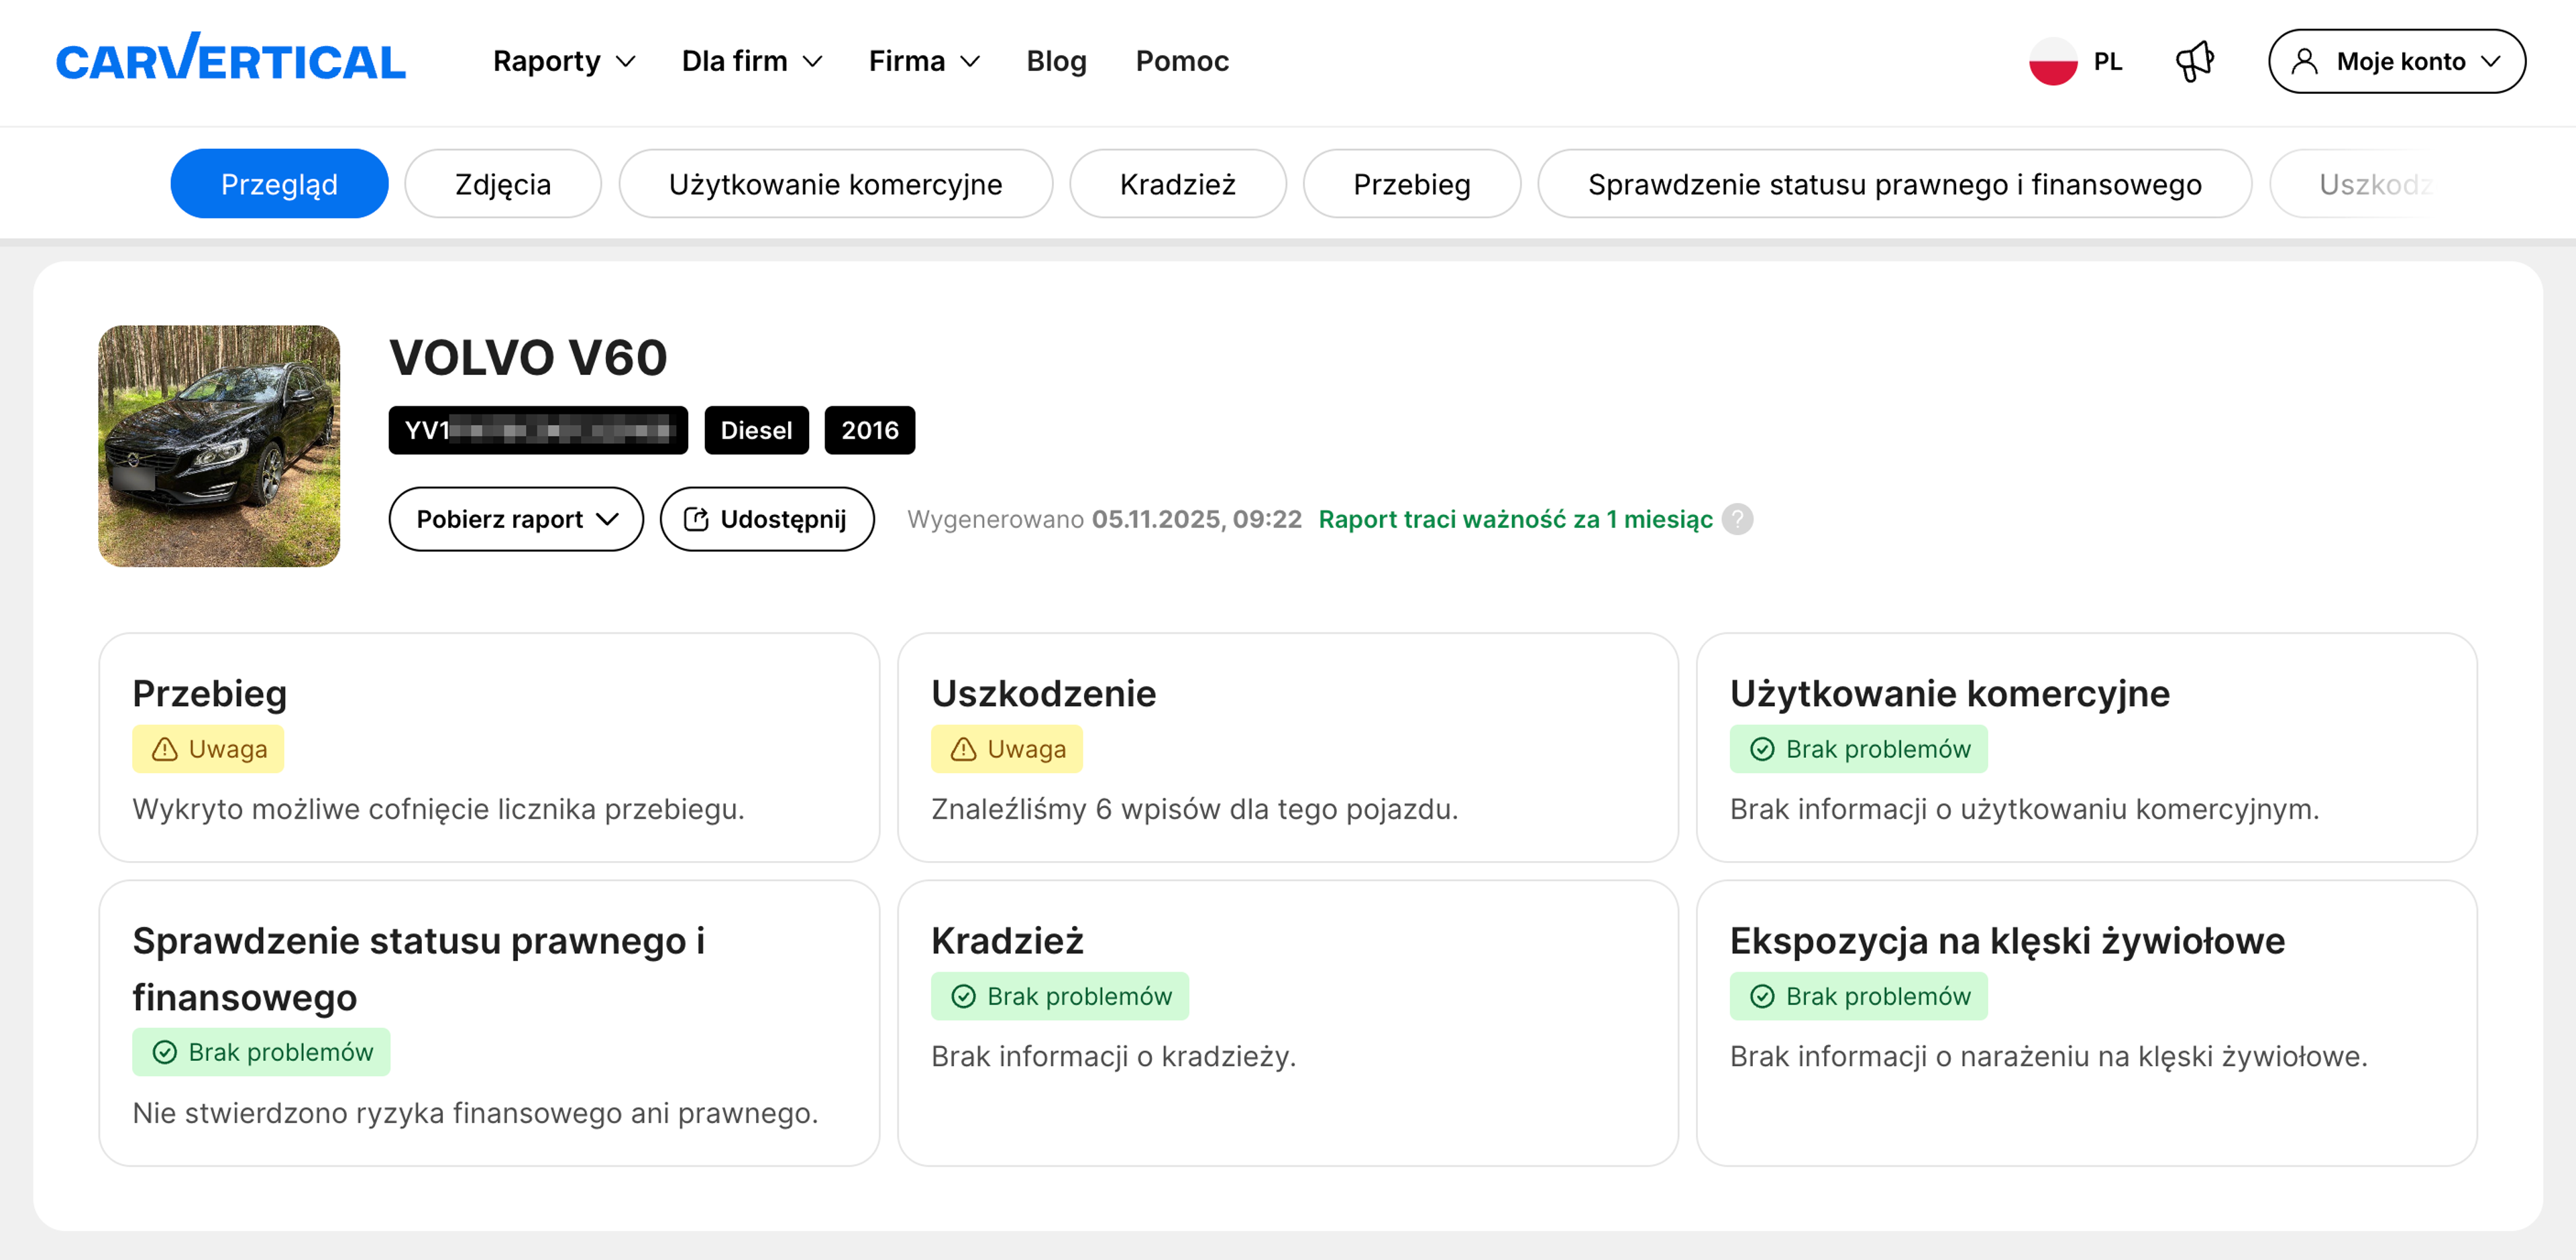Open the Sprawdzenie statusu prawnego summary card
The image size is (2576, 1260).
click(489, 1023)
